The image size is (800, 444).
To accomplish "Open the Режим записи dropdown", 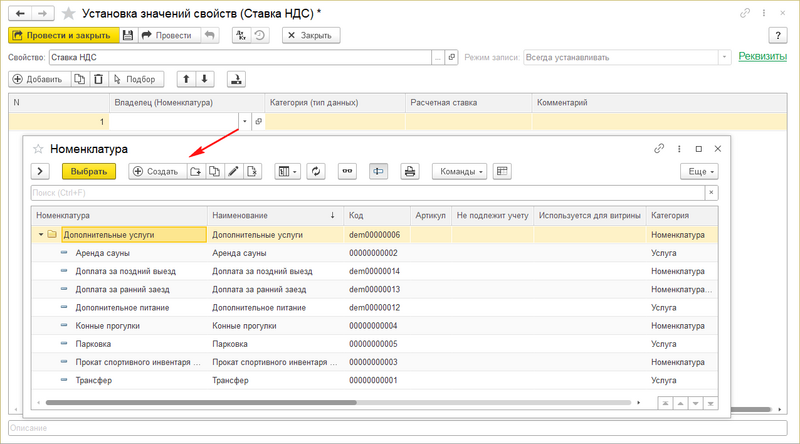I will (x=725, y=57).
